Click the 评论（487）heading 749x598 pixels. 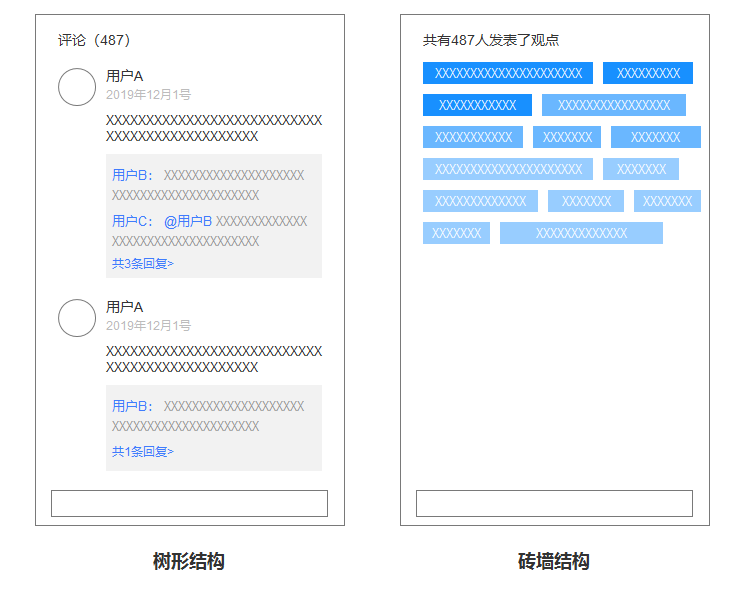pyautogui.click(x=94, y=40)
